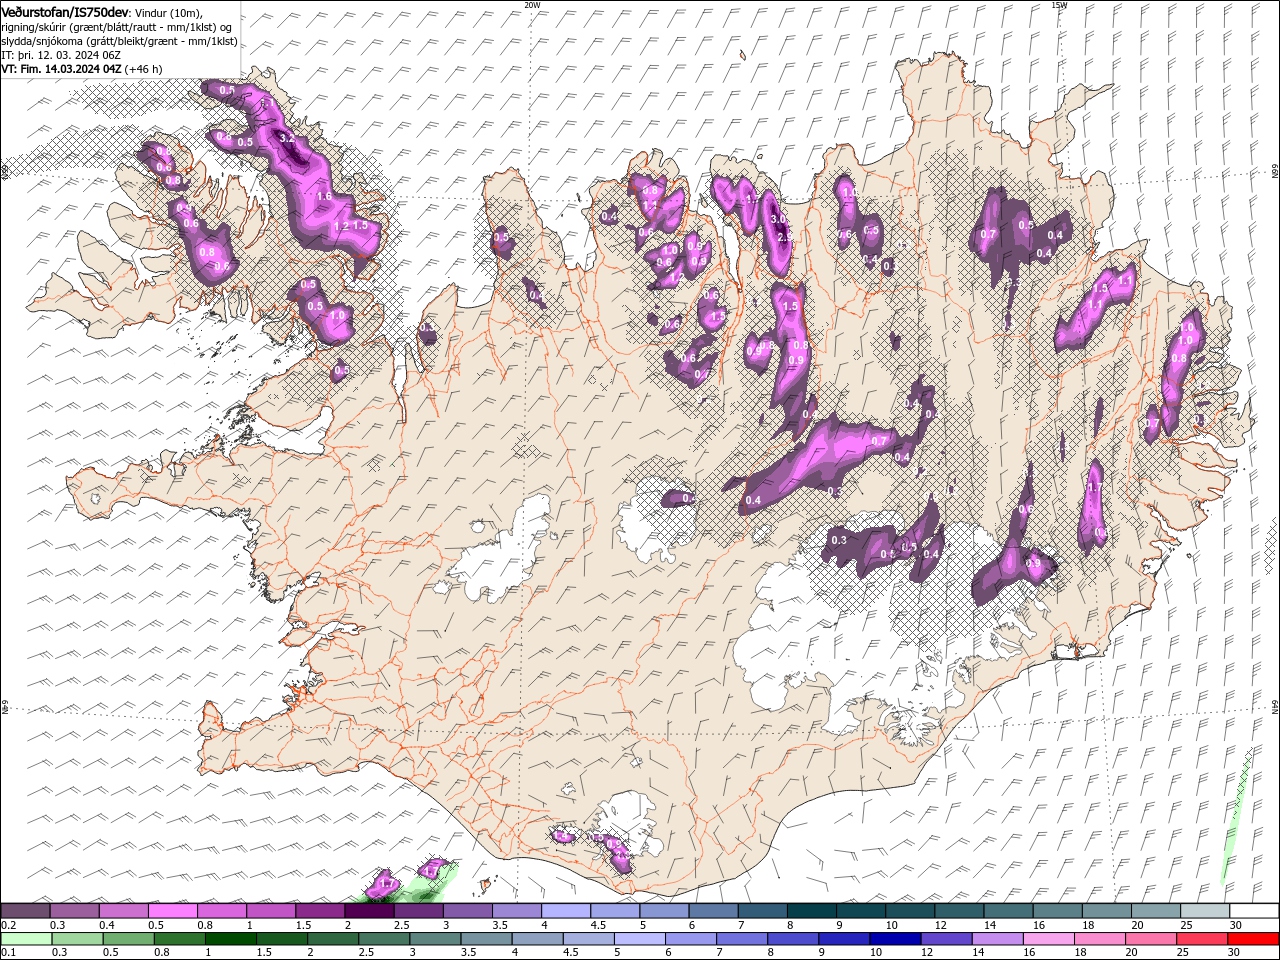Click the '(+46 h)' forecast offset text
Screen dimensions: 1280x960
point(144,69)
